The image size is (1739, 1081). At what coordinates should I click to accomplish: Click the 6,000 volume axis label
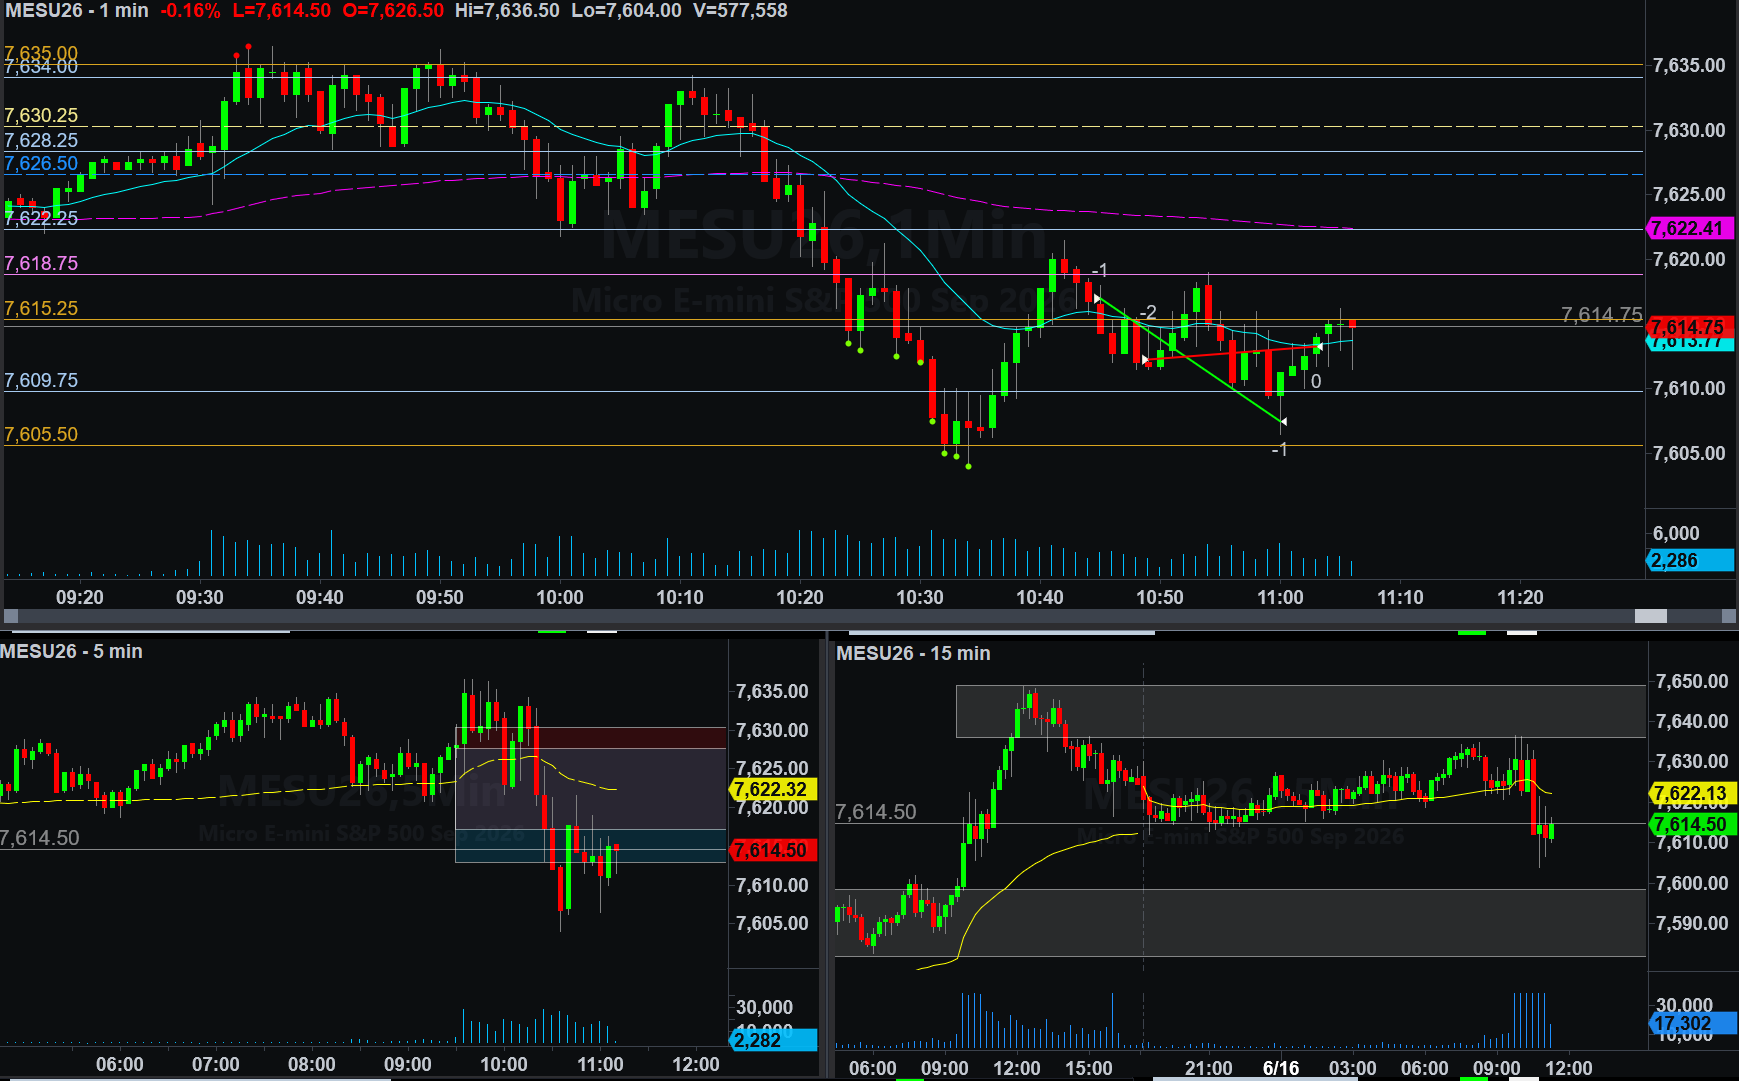point(1676,534)
